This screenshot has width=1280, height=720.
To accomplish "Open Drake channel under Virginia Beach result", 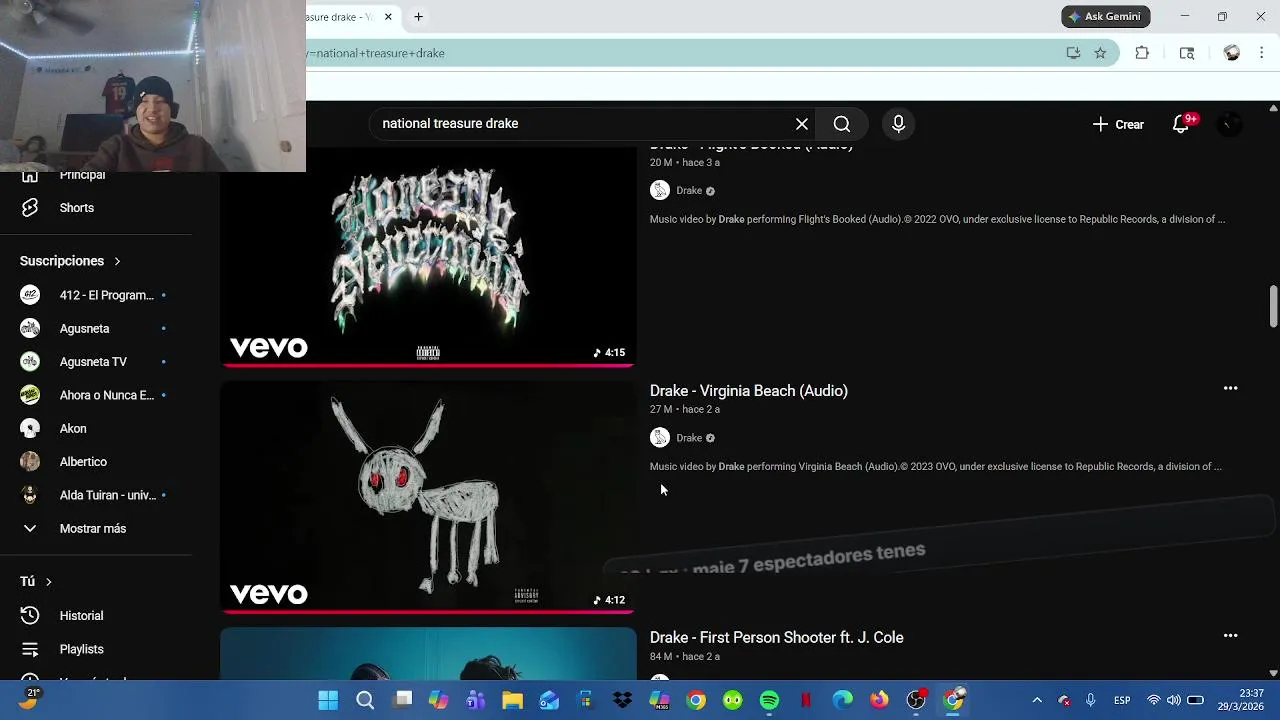I will [689, 438].
